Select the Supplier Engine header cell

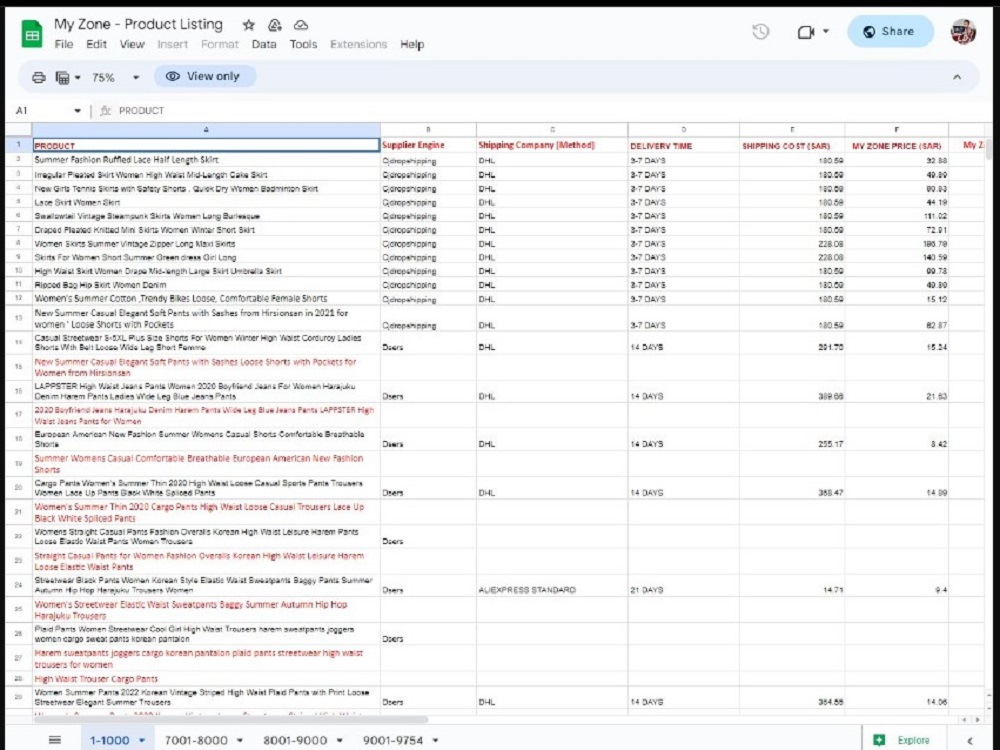[428, 145]
